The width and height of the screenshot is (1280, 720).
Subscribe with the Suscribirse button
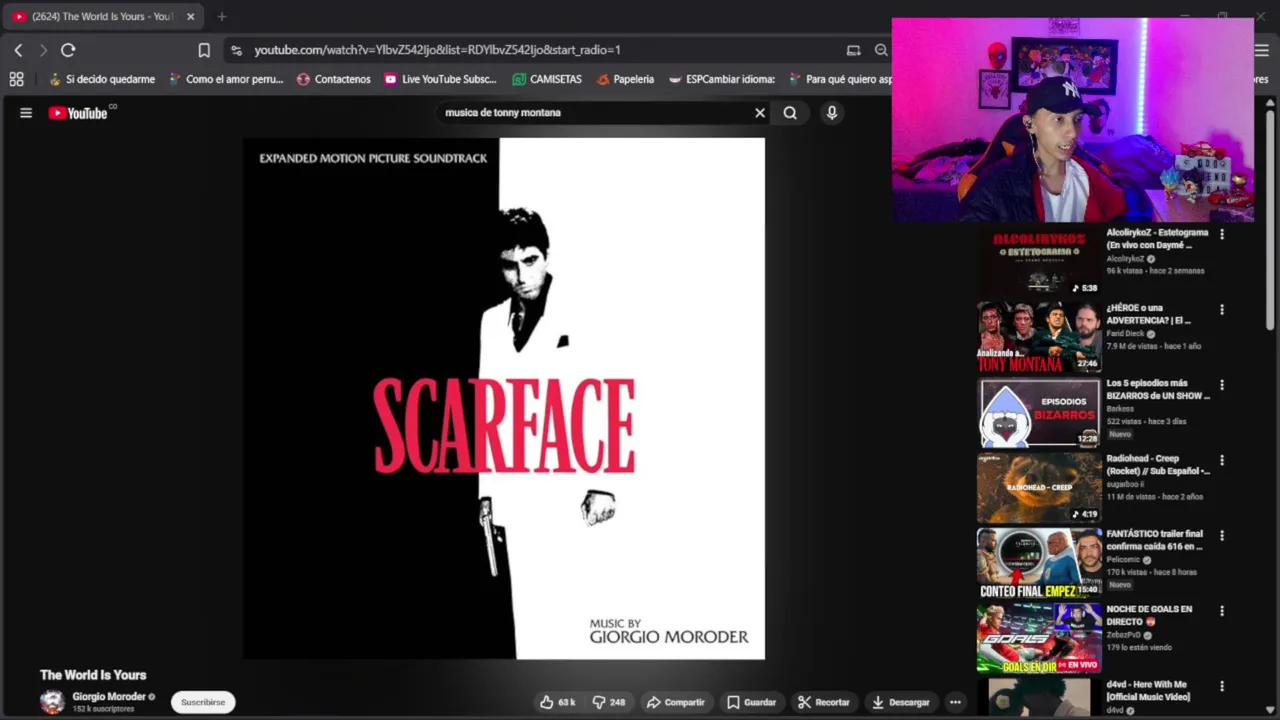click(x=203, y=702)
